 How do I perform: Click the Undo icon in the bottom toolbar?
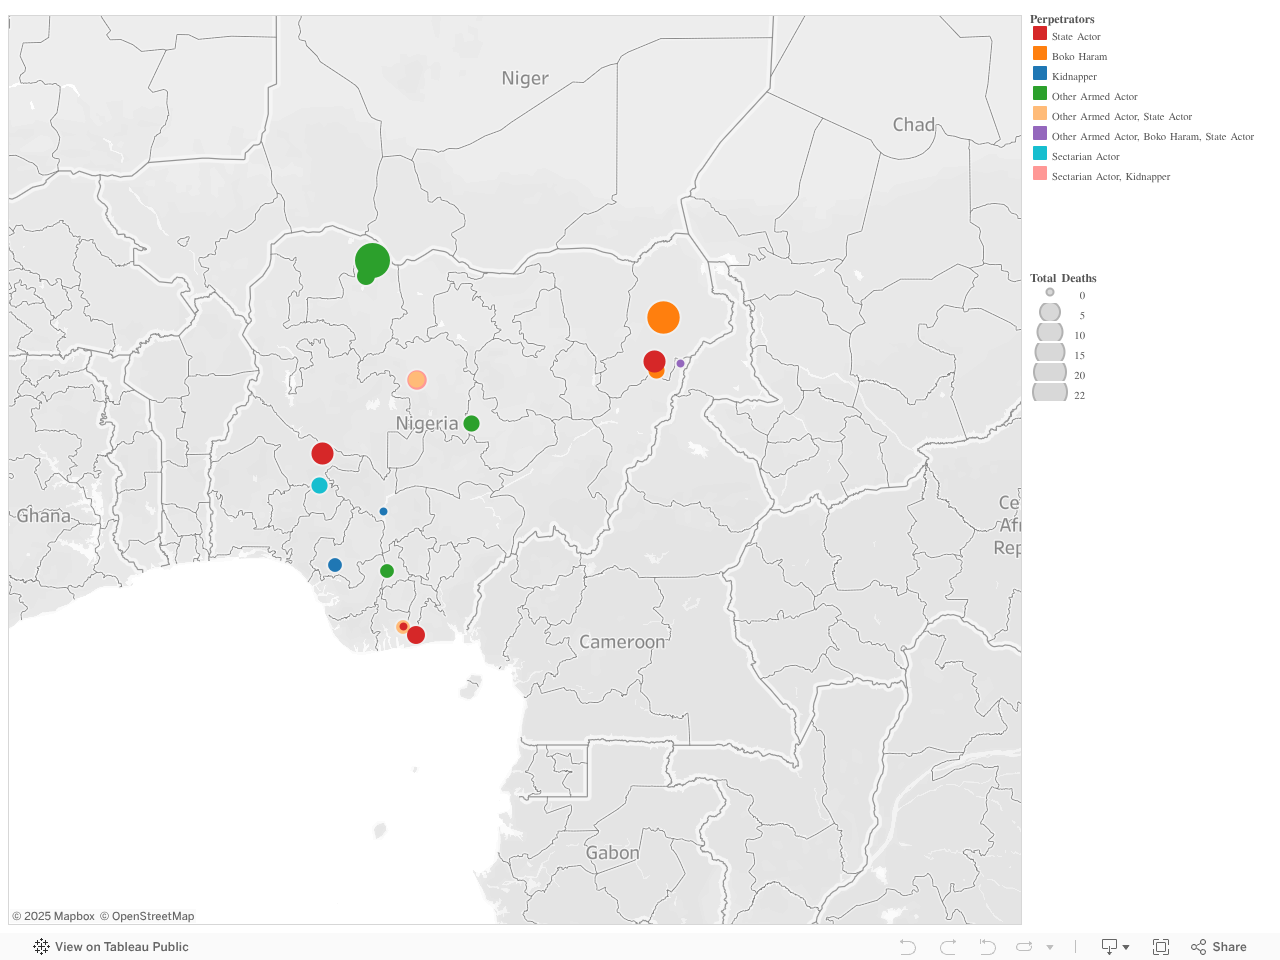(x=907, y=946)
